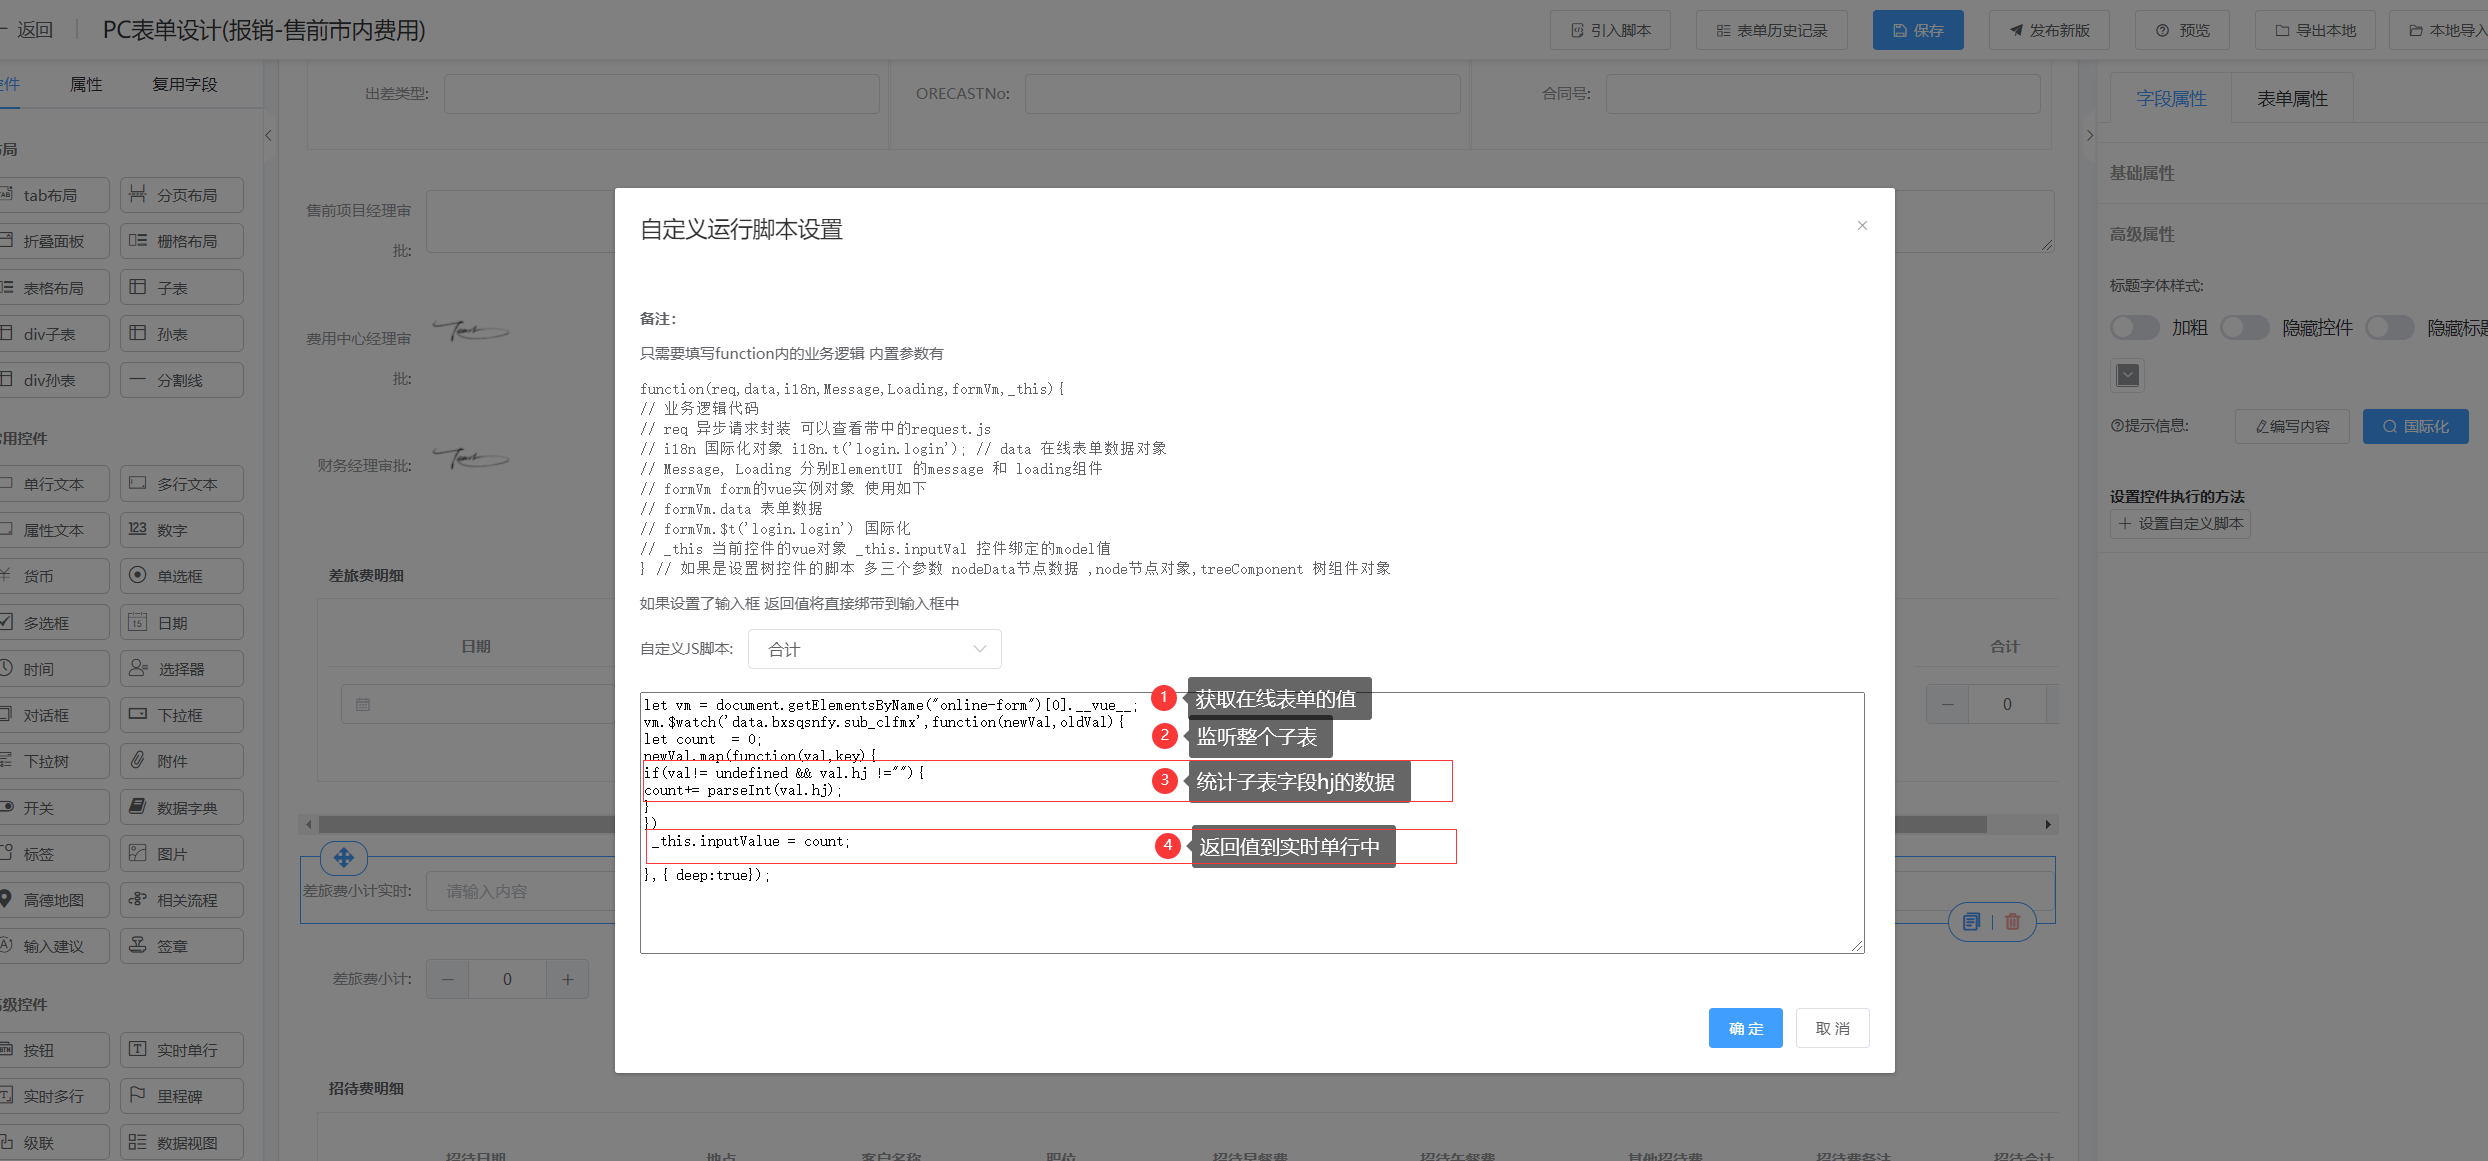
Task: Toggle the 加粗 bold switch
Action: click(x=2134, y=328)
